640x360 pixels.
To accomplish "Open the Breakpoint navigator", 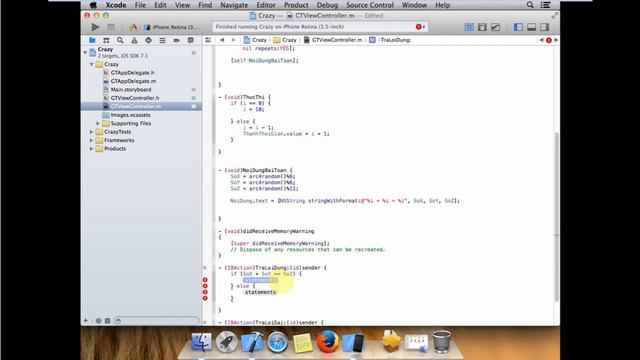I will pyautogui.click(x=176, y=40).
